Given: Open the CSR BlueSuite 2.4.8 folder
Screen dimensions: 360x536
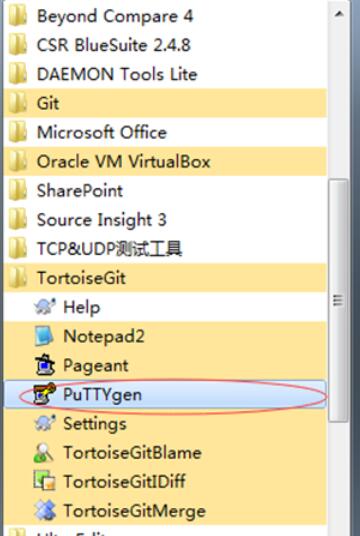Looking at the screenshot, I should click(x=165, y=45).
